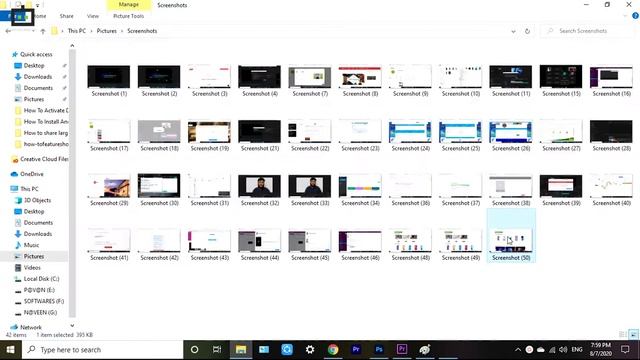Switch to large thumbnails view icon
Image resolution: width=640 pixels, height=360 pixels.
point(633,335)
